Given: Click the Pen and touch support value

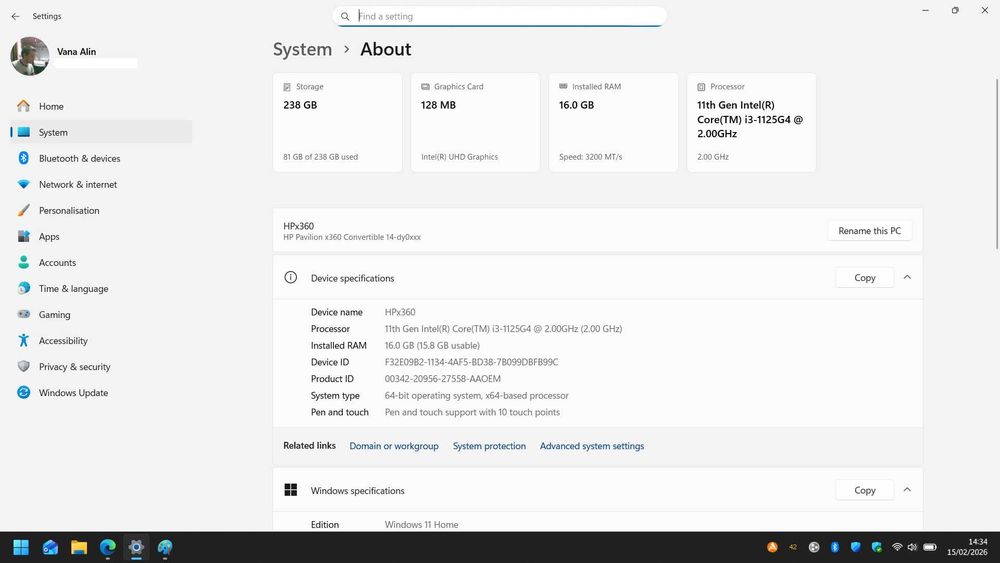Looking at the screenshot, I should [472, 412].
